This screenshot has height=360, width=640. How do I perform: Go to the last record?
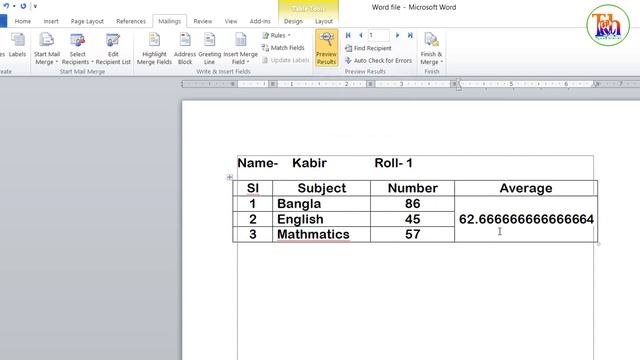click(x=410, y=36)
